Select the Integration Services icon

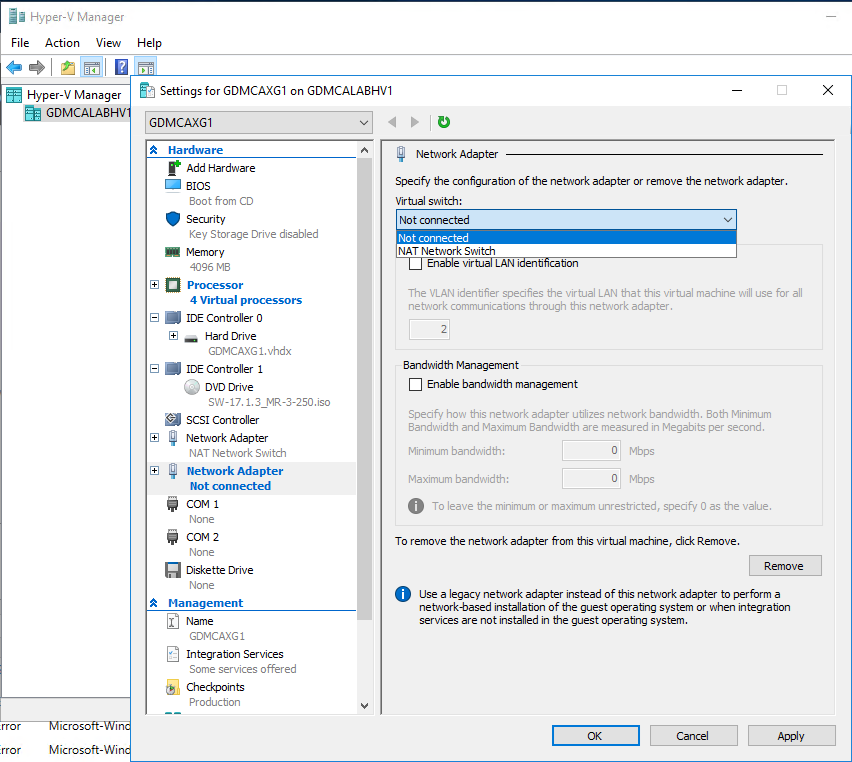tap(173, 654)
